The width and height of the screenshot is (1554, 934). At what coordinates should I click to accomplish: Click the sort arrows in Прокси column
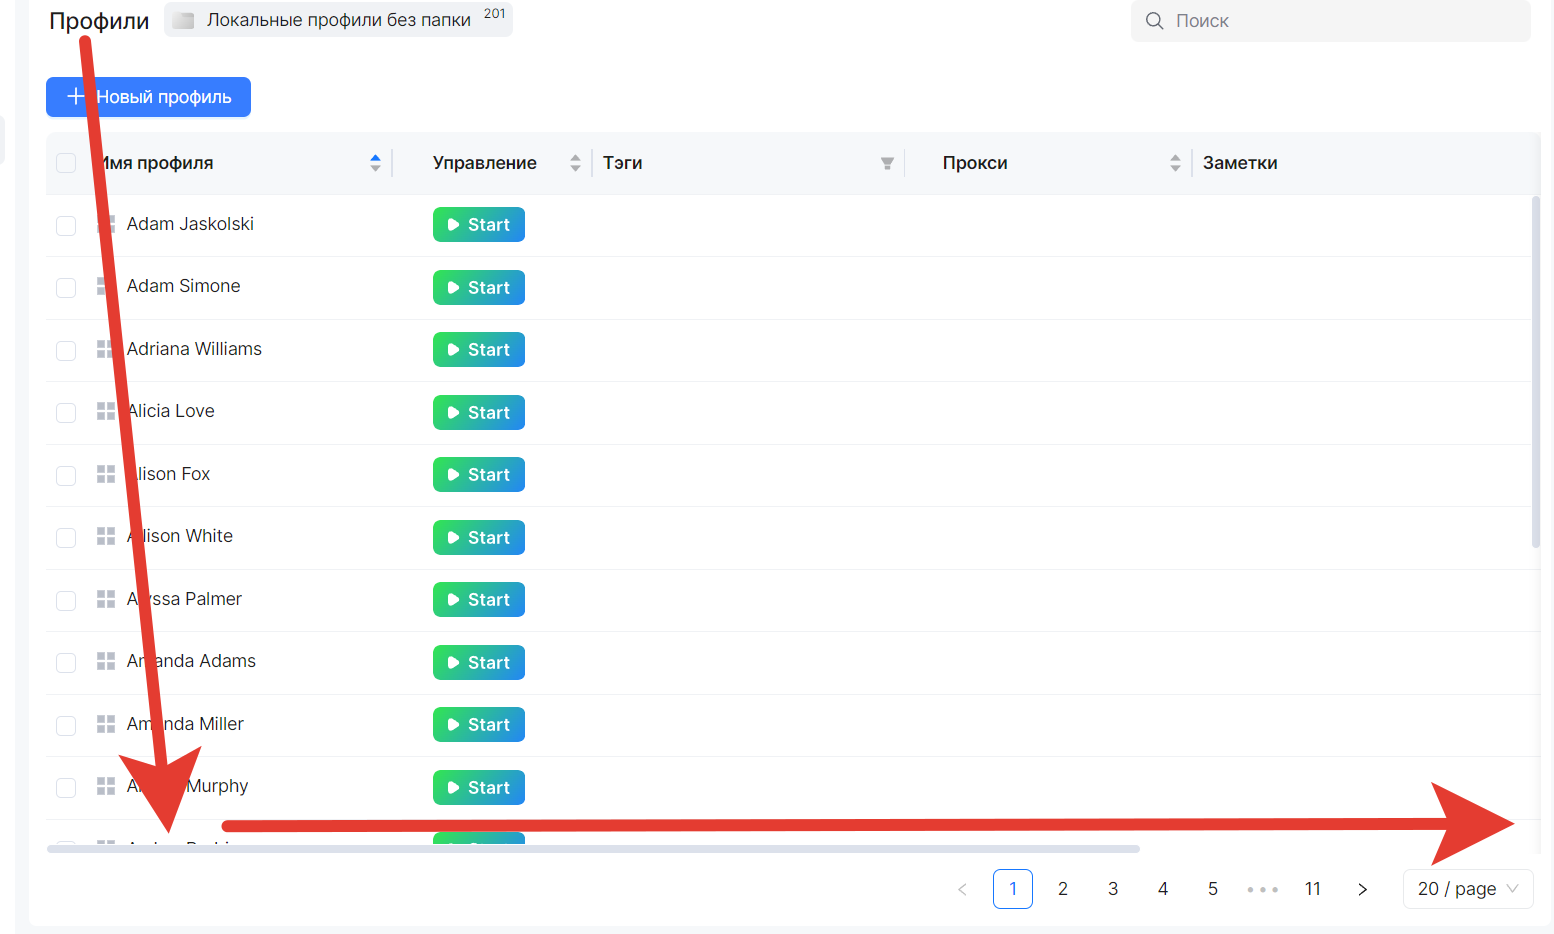pos(1175,163)
